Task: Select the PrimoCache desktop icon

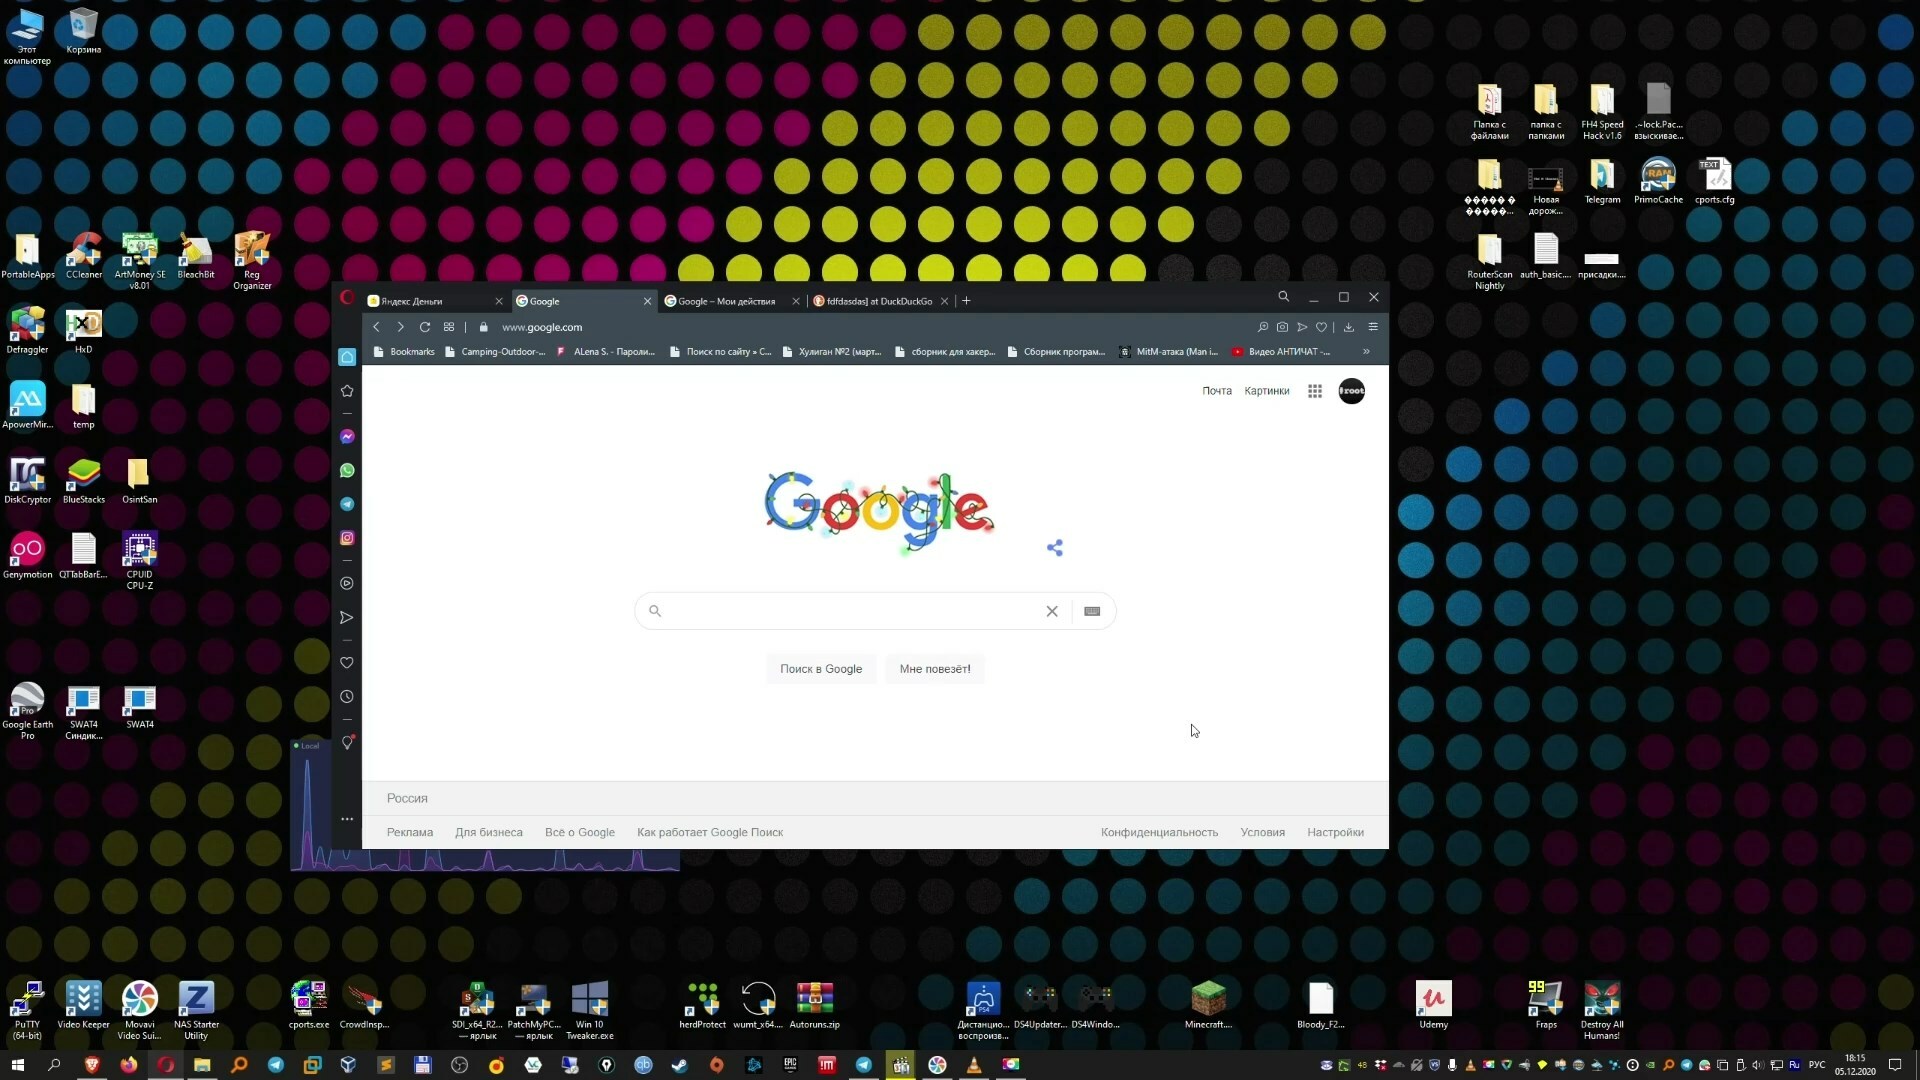Action: (x=1658, y=181)
